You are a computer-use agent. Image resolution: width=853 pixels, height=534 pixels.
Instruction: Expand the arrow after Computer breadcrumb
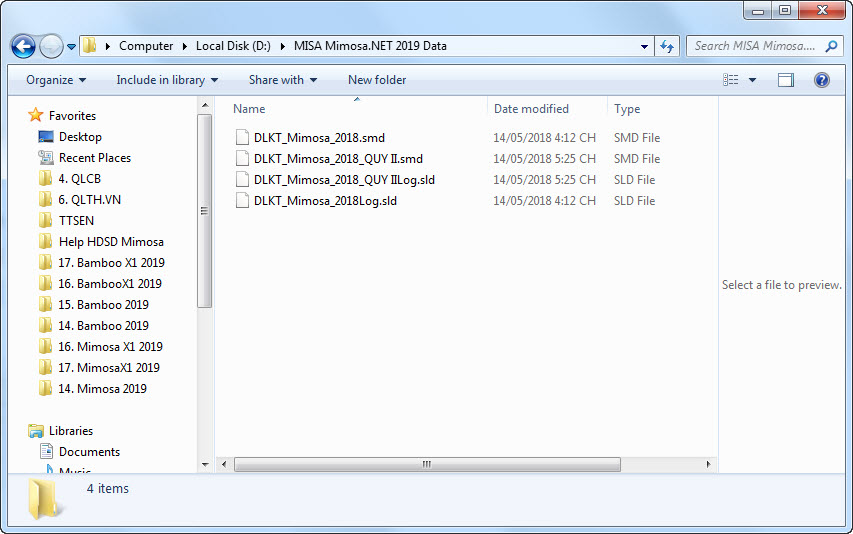click(x=184, y=46)
